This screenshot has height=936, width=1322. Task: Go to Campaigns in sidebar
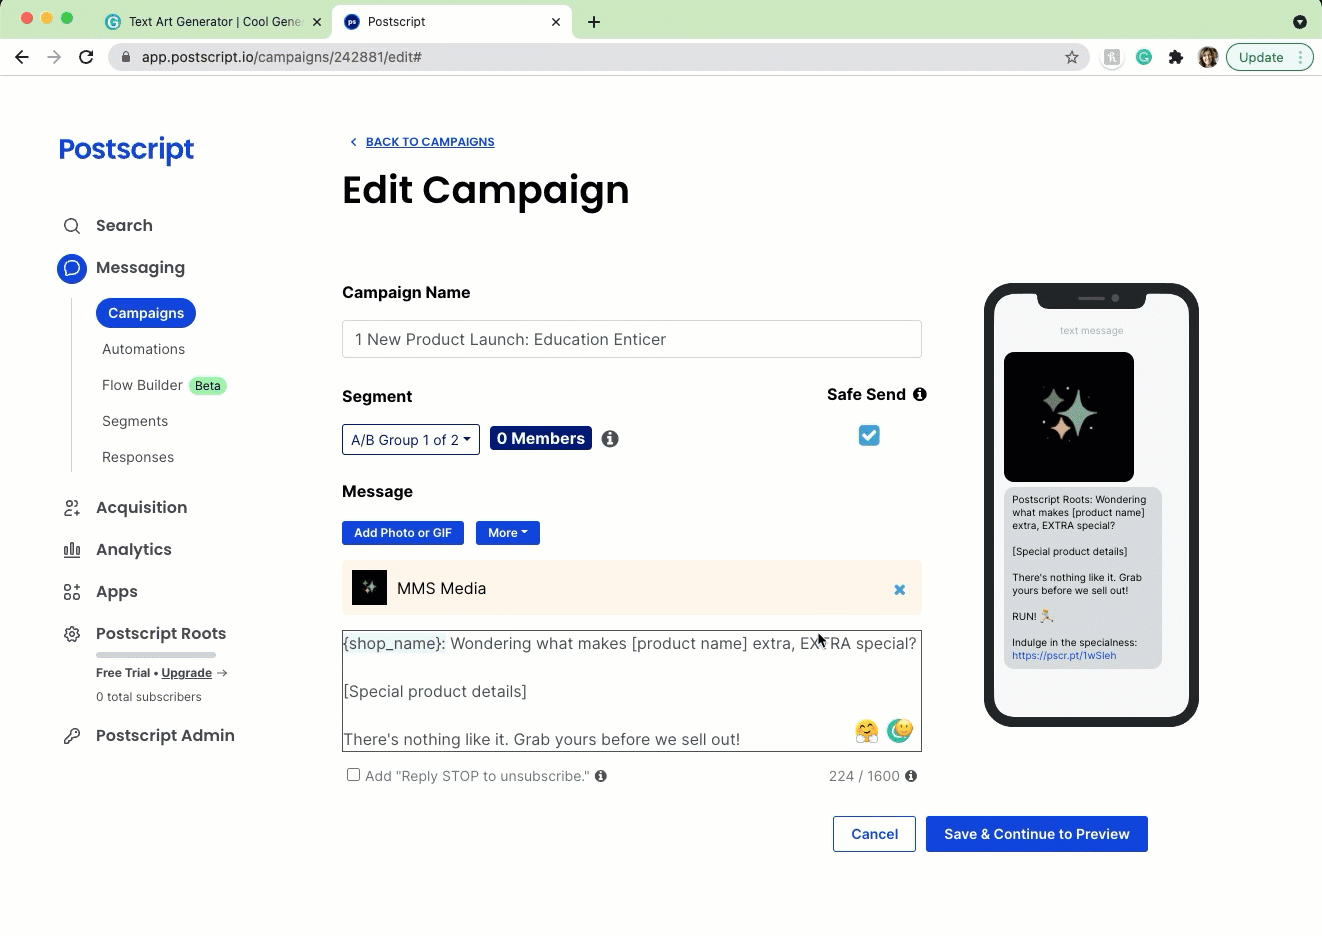click(146, 313)
